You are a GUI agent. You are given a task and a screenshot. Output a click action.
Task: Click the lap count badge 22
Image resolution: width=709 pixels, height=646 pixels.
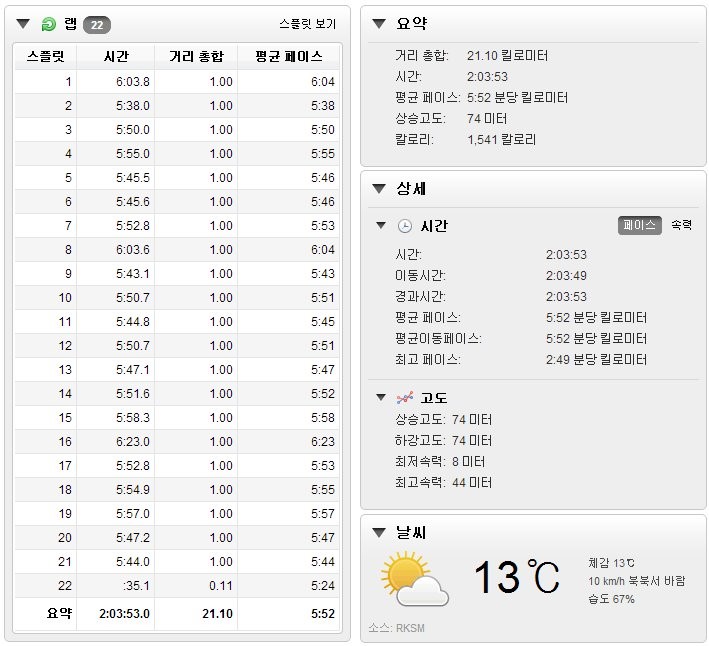[96, 24]
